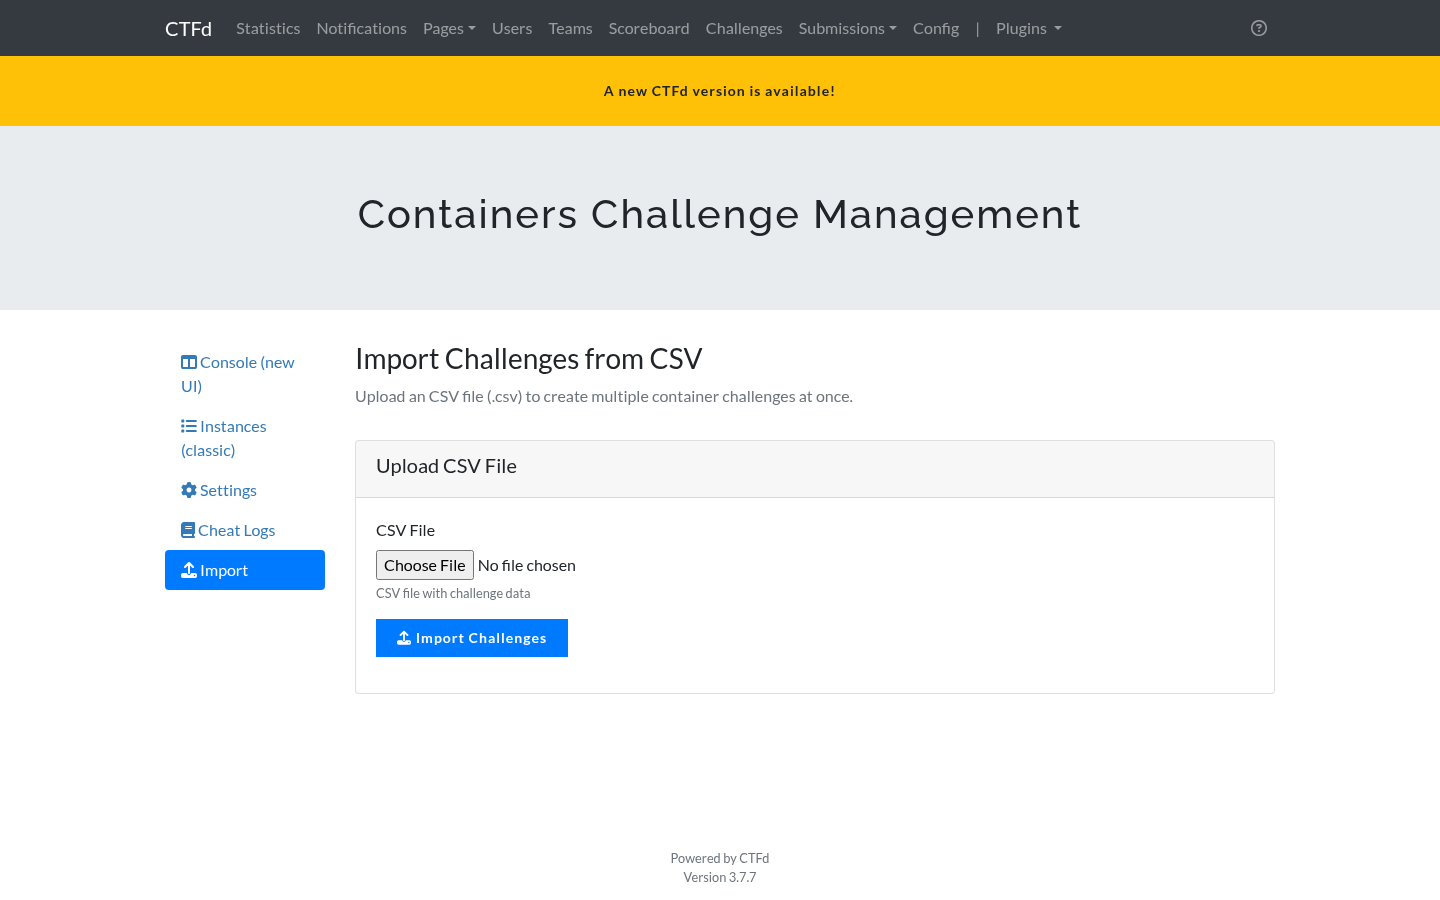
Task: Expand the Pages dropdown menu
Action: pyautogui.click(x=449, y=28)
